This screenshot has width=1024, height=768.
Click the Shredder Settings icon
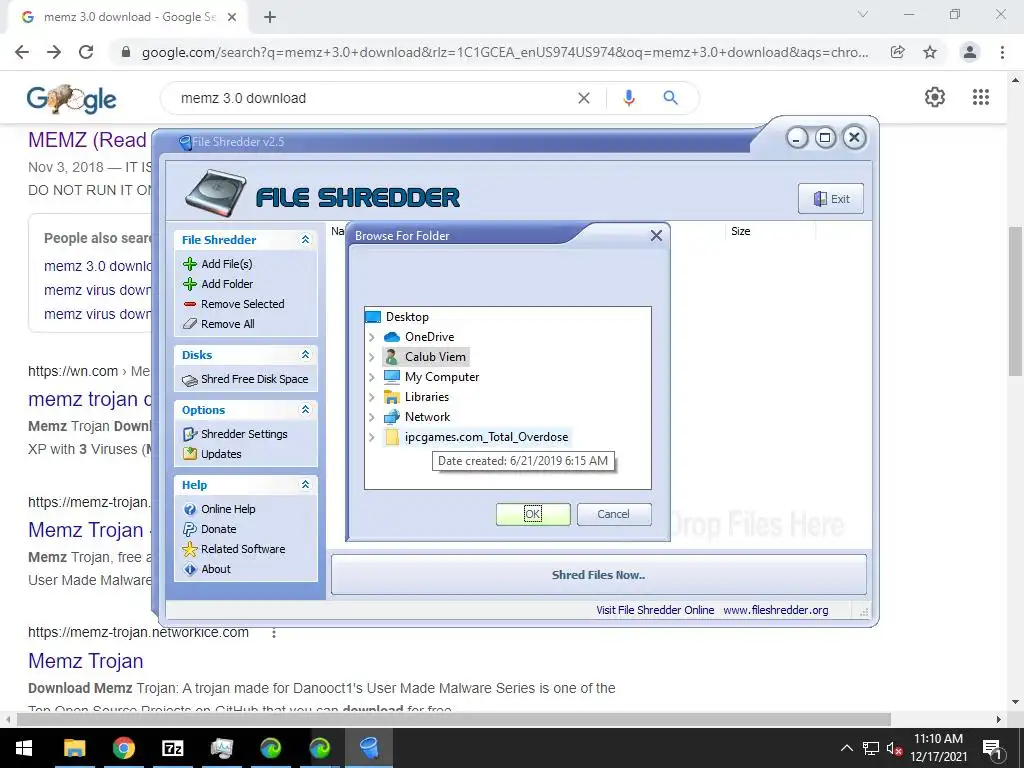[189, 434]
